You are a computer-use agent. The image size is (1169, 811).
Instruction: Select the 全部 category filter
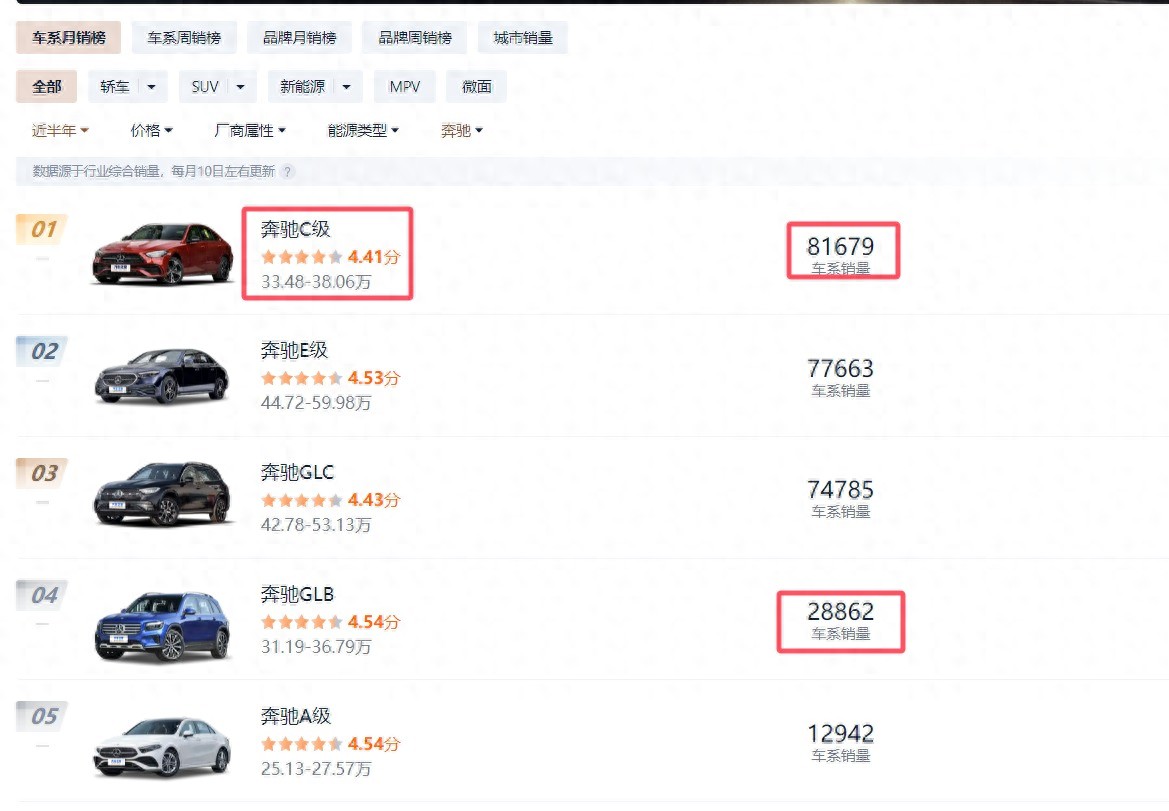pos(46,87)
